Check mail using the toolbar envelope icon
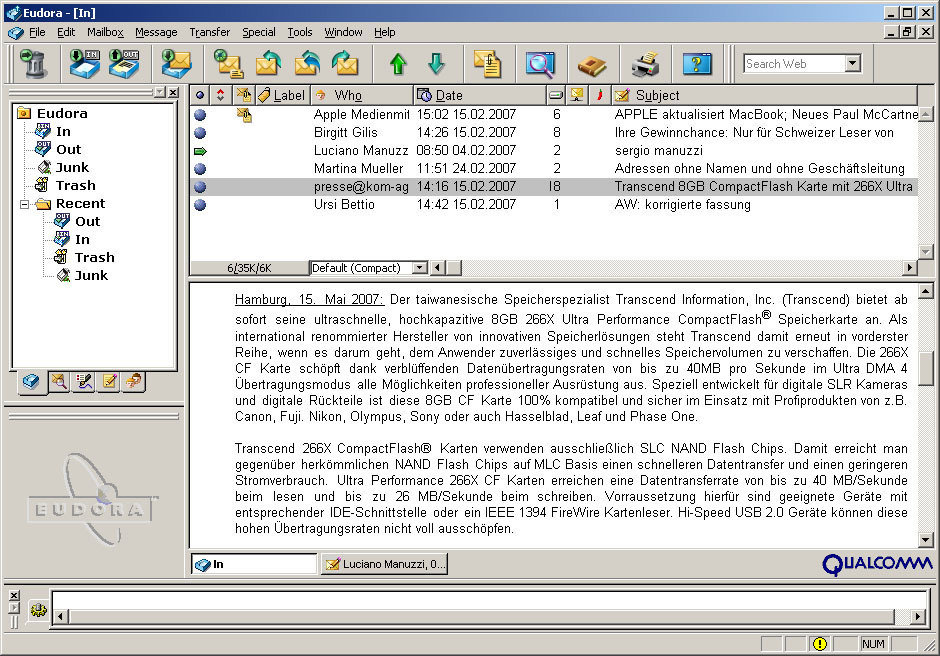Image resolution: width=940 pixels, height=656 pixels. 176,64
